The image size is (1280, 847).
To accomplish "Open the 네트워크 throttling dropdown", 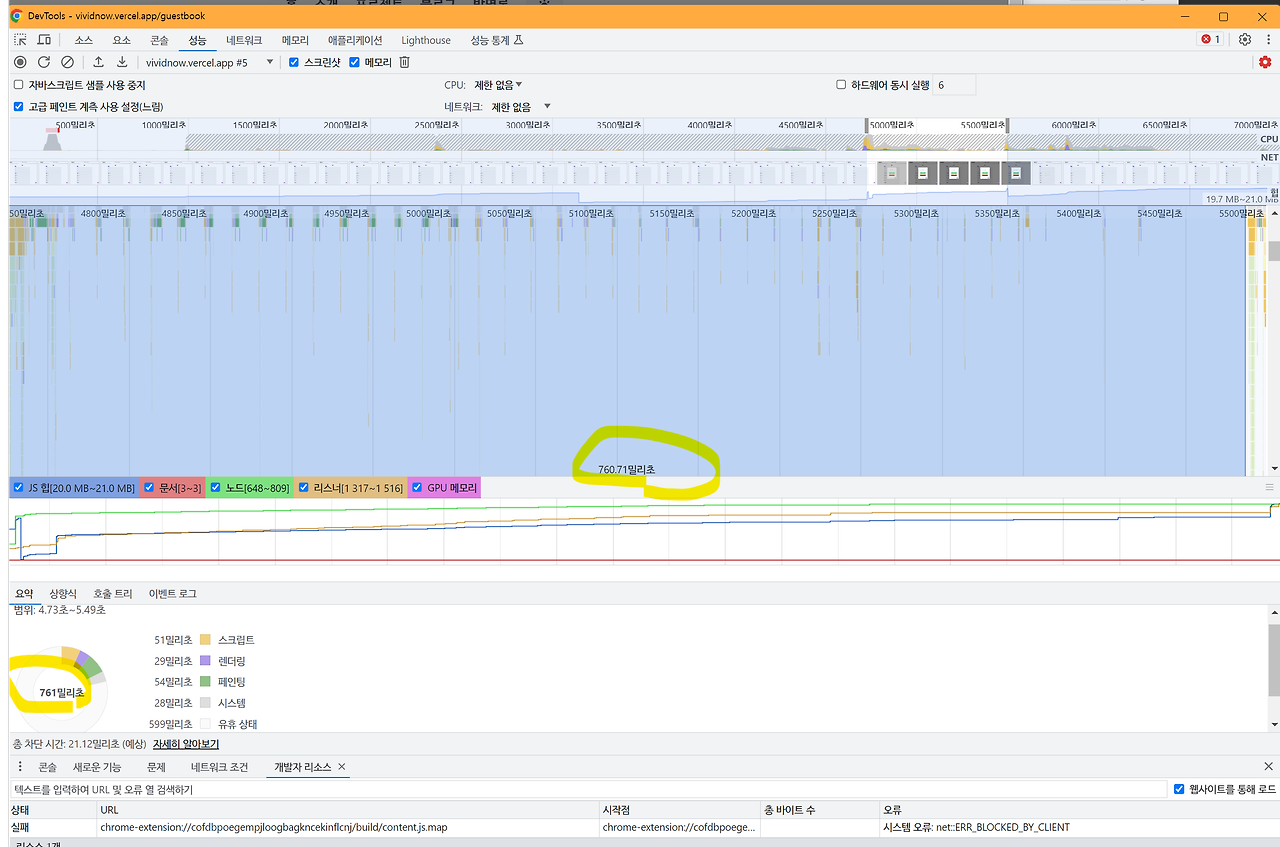I will click(521, 106).
